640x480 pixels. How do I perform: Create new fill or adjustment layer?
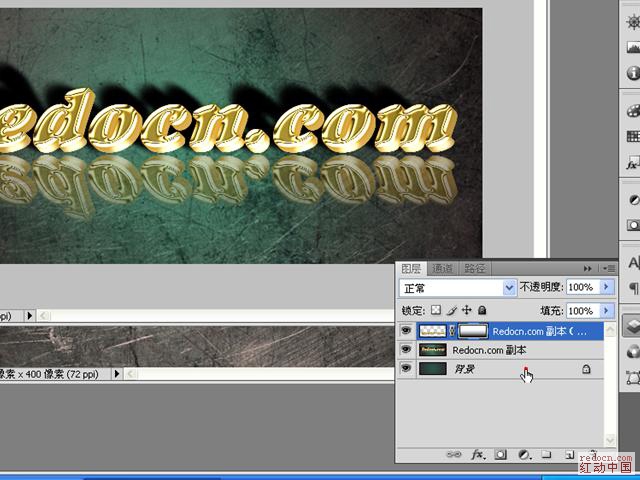point(523,454)
